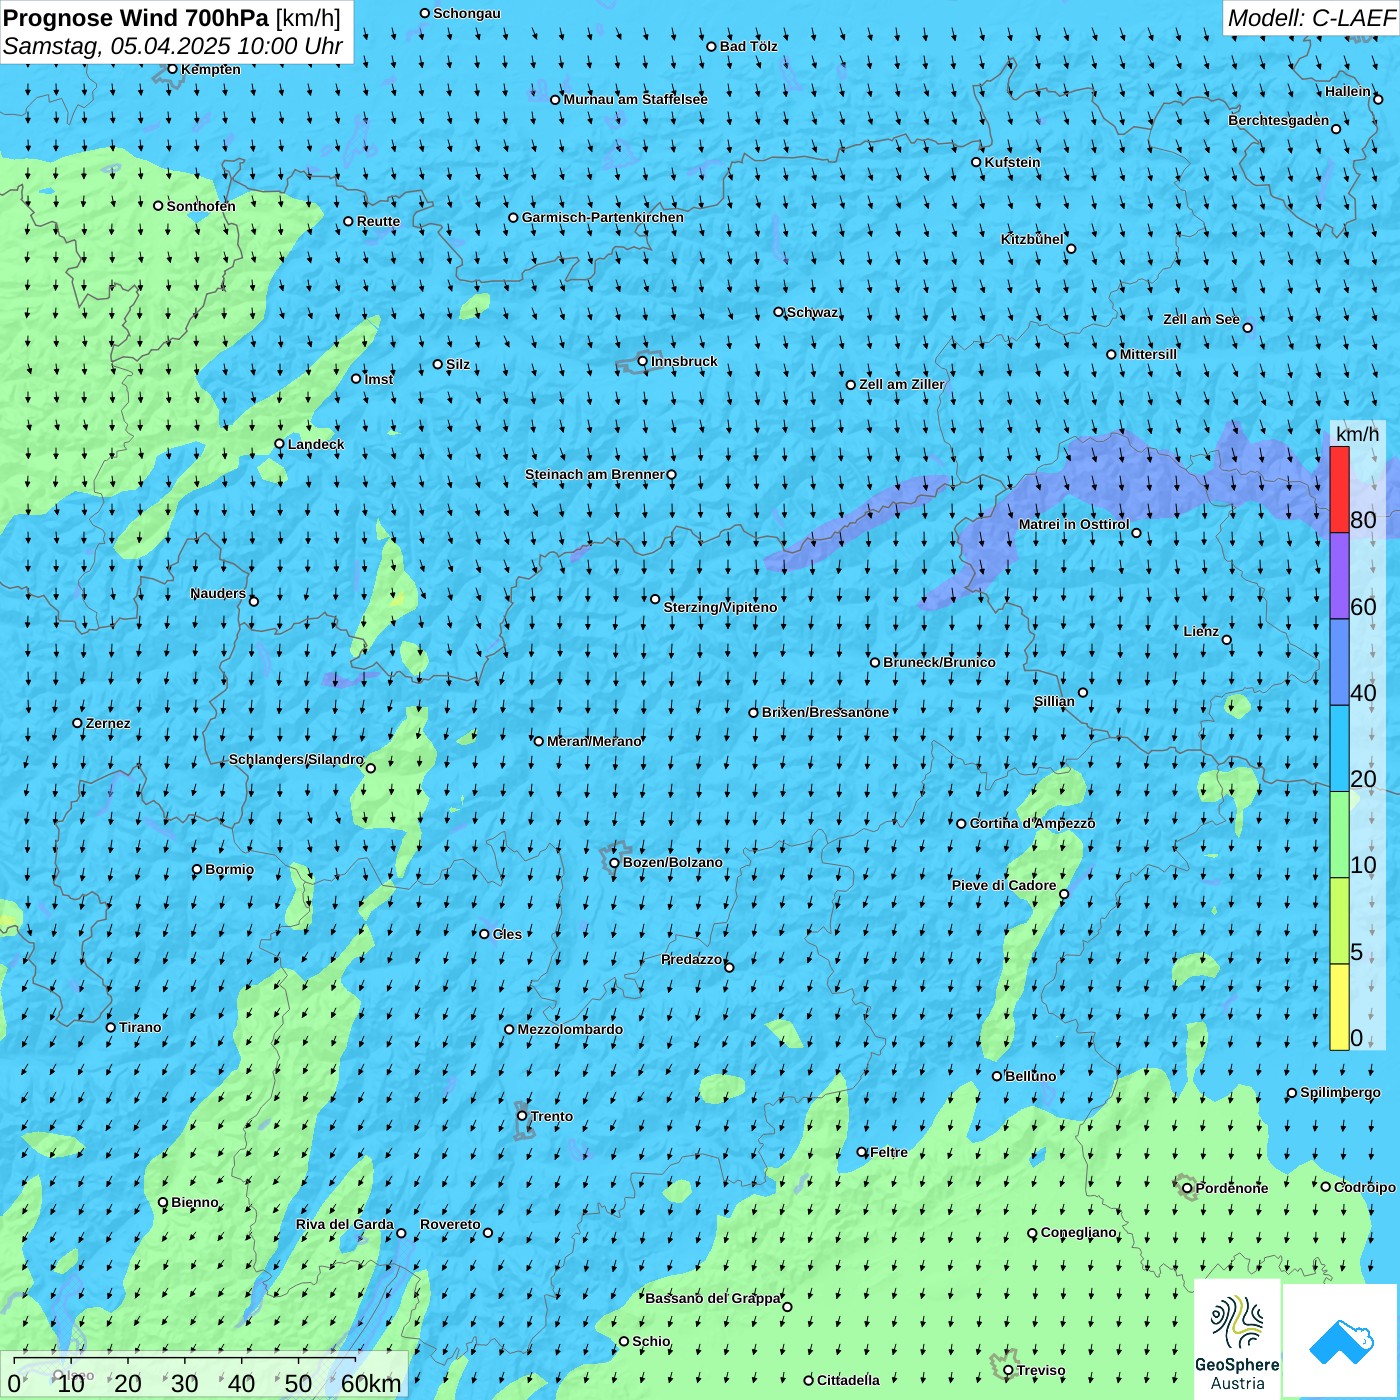The image size is (1400, 1400).
Task: Click the Feltre location dot
Action: coord(862,1152)
